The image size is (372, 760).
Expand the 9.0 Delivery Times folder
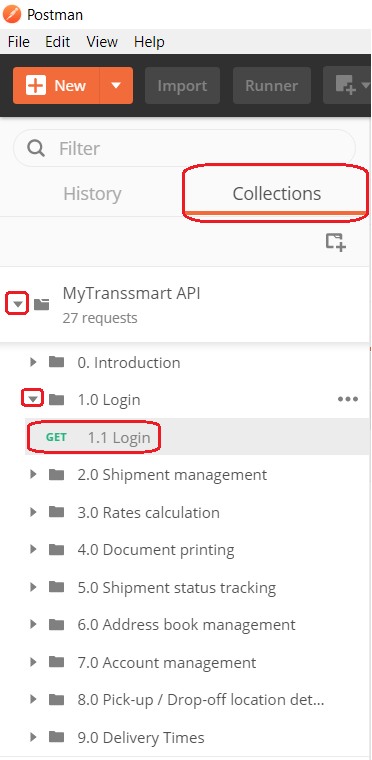[33, 737]
